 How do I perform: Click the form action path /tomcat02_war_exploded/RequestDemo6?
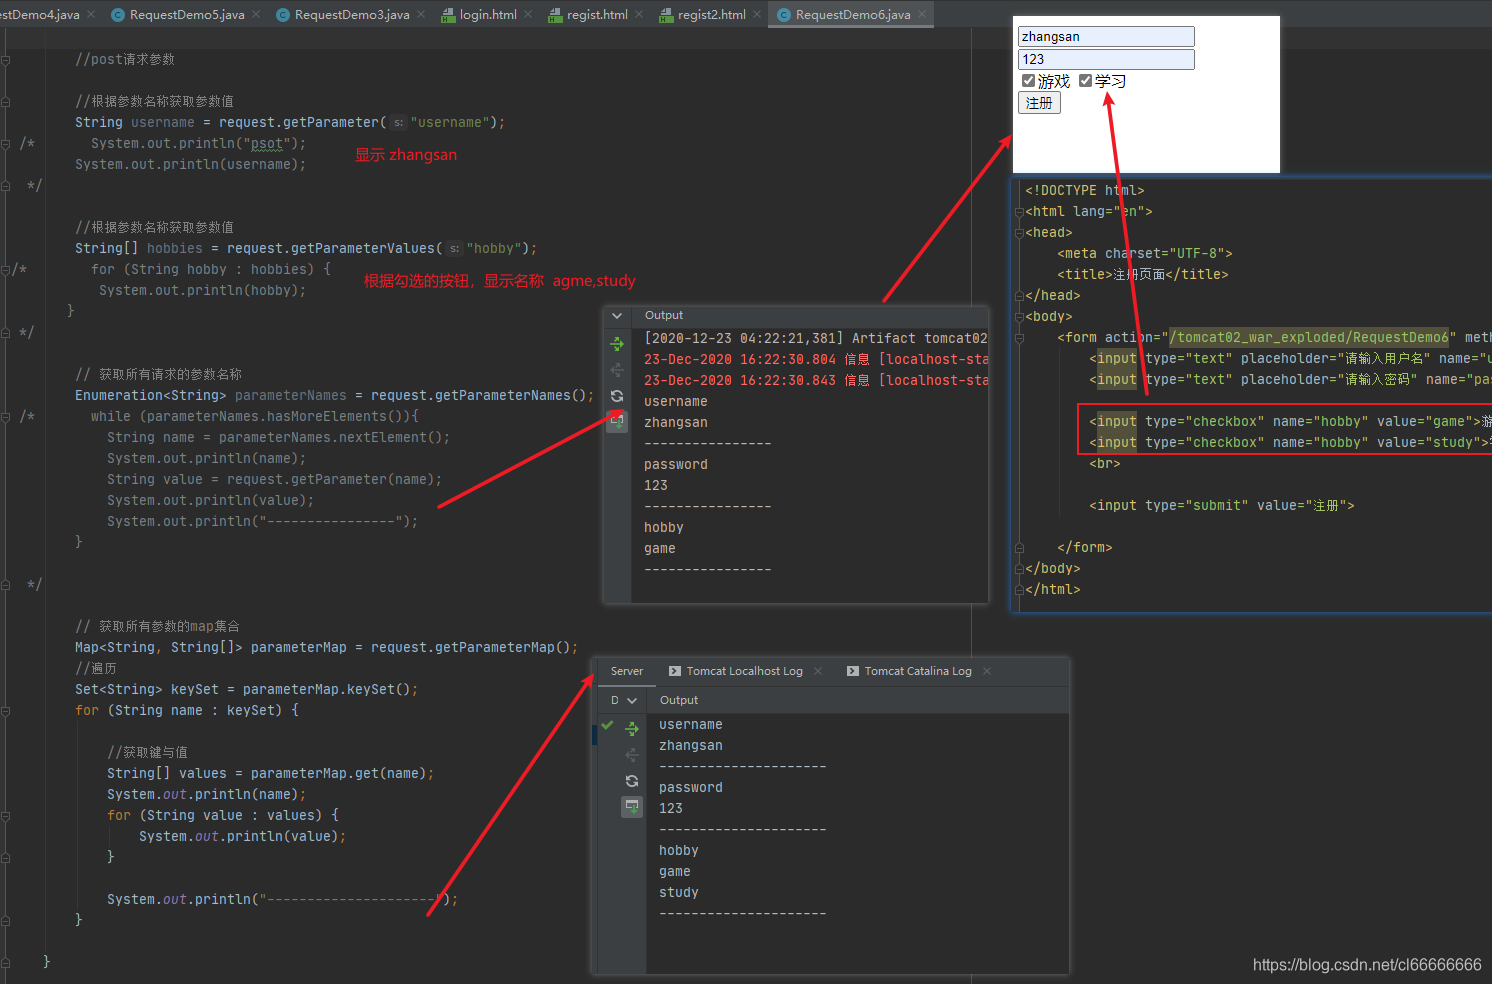pos(1309,337)
